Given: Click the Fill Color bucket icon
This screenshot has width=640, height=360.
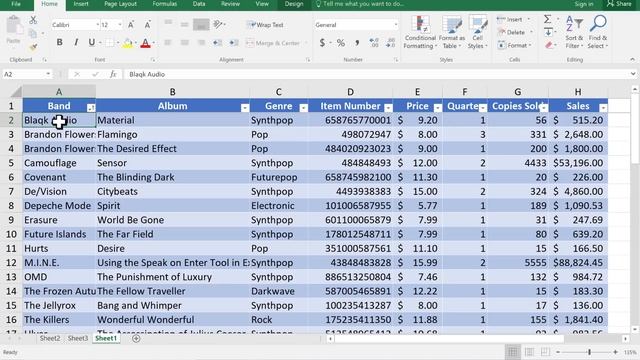Looking at the screenshot, I should 128,43.
